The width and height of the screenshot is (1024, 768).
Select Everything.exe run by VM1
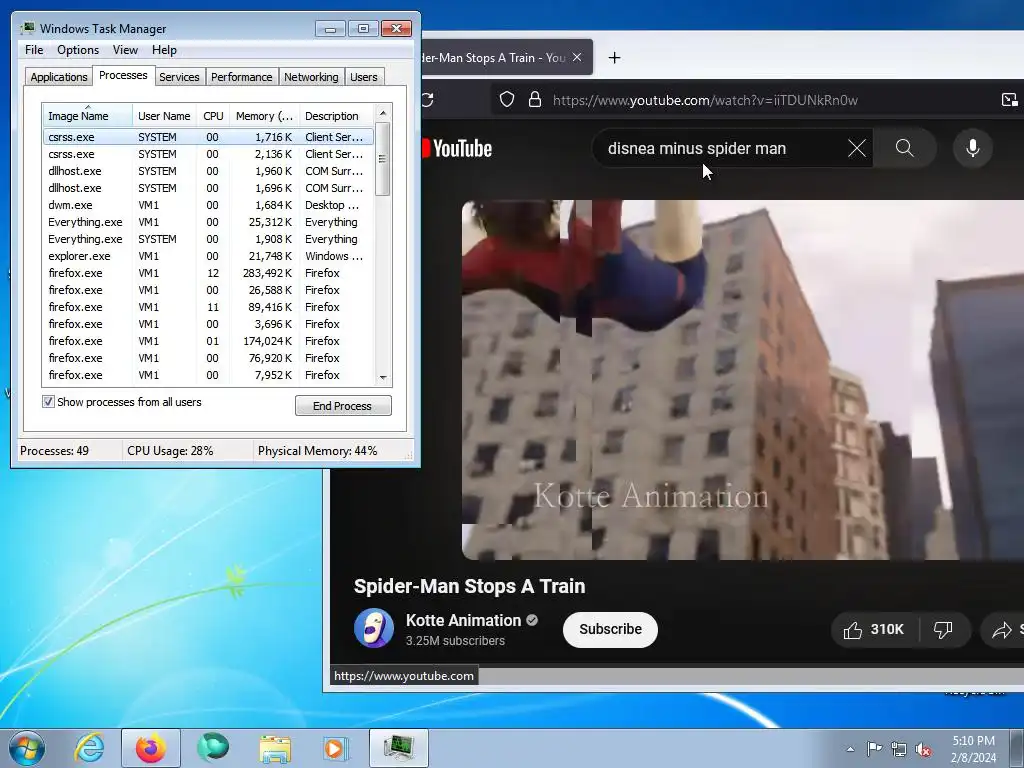[208, 222]
